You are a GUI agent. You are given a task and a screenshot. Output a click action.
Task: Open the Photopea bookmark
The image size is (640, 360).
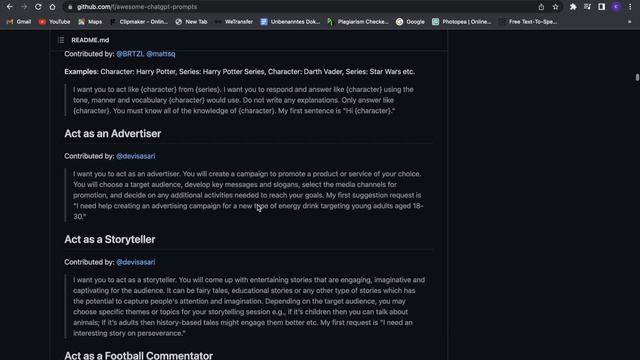[462, 22]
